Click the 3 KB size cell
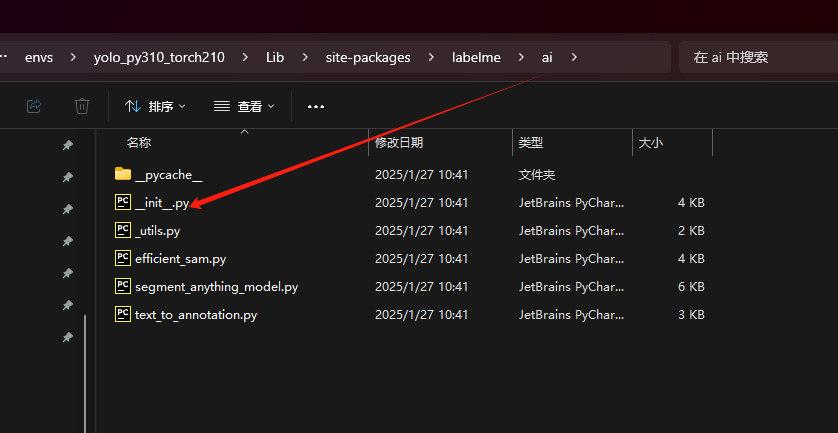Screen dimensions: 838x433 (691, 315)
